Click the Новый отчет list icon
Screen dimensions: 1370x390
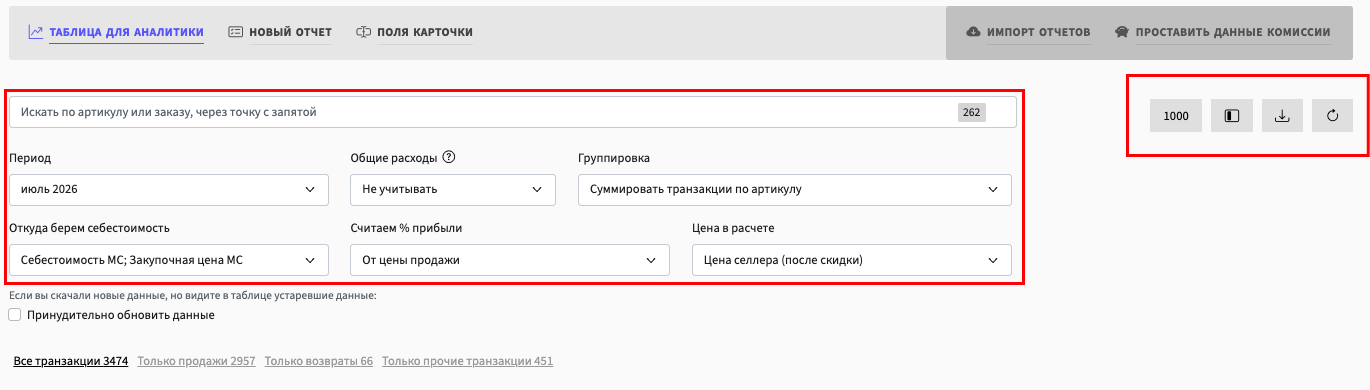click(235, 32)
